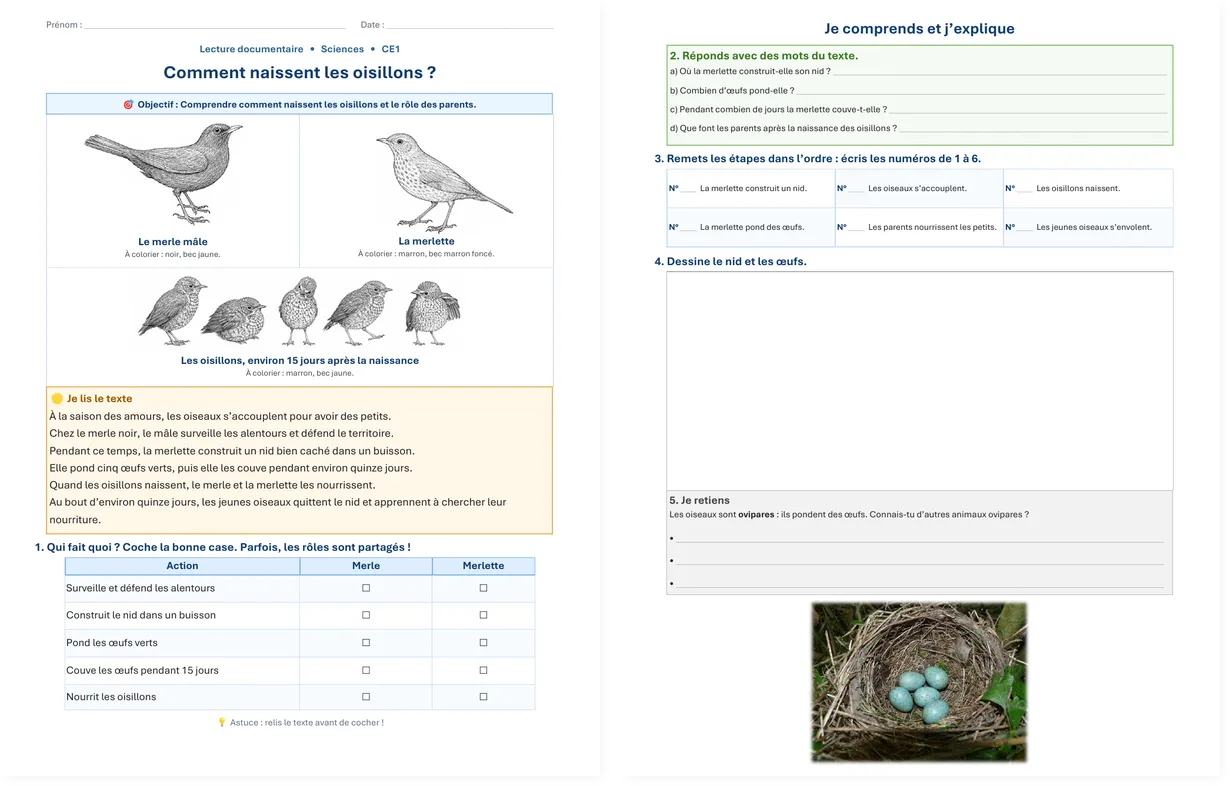Click the caption 'La merlette'
Screen dimensions: 1230x786
click(426, 241)
